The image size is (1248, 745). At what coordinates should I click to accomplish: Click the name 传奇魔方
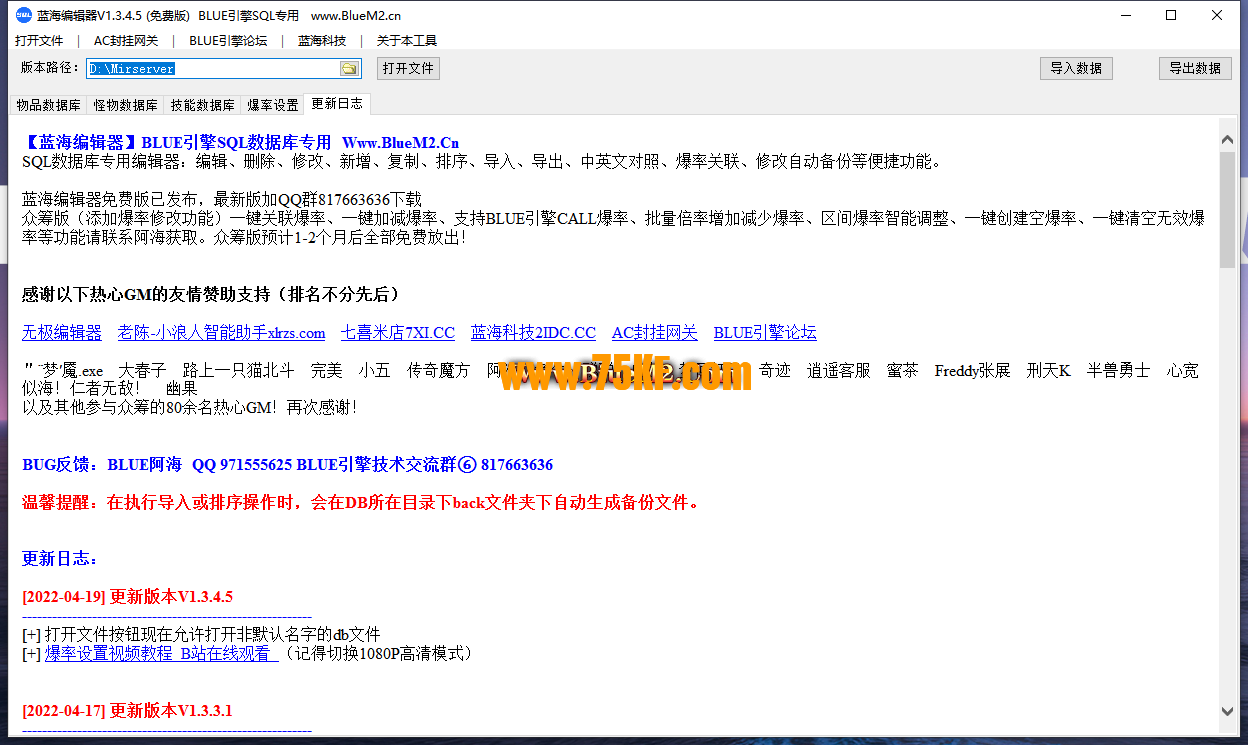[x=438, y=371]
